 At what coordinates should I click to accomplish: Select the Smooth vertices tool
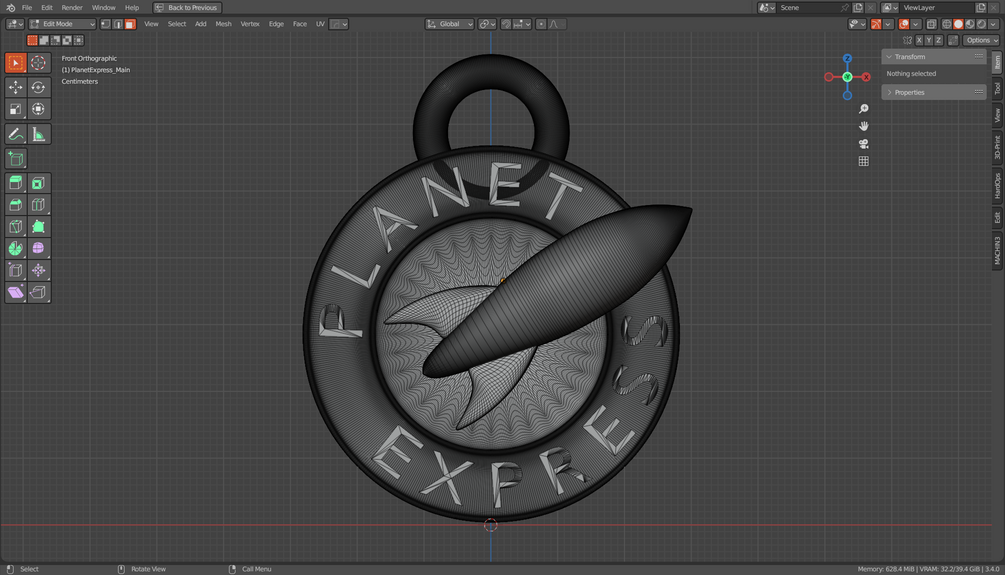tap(38, 249)
